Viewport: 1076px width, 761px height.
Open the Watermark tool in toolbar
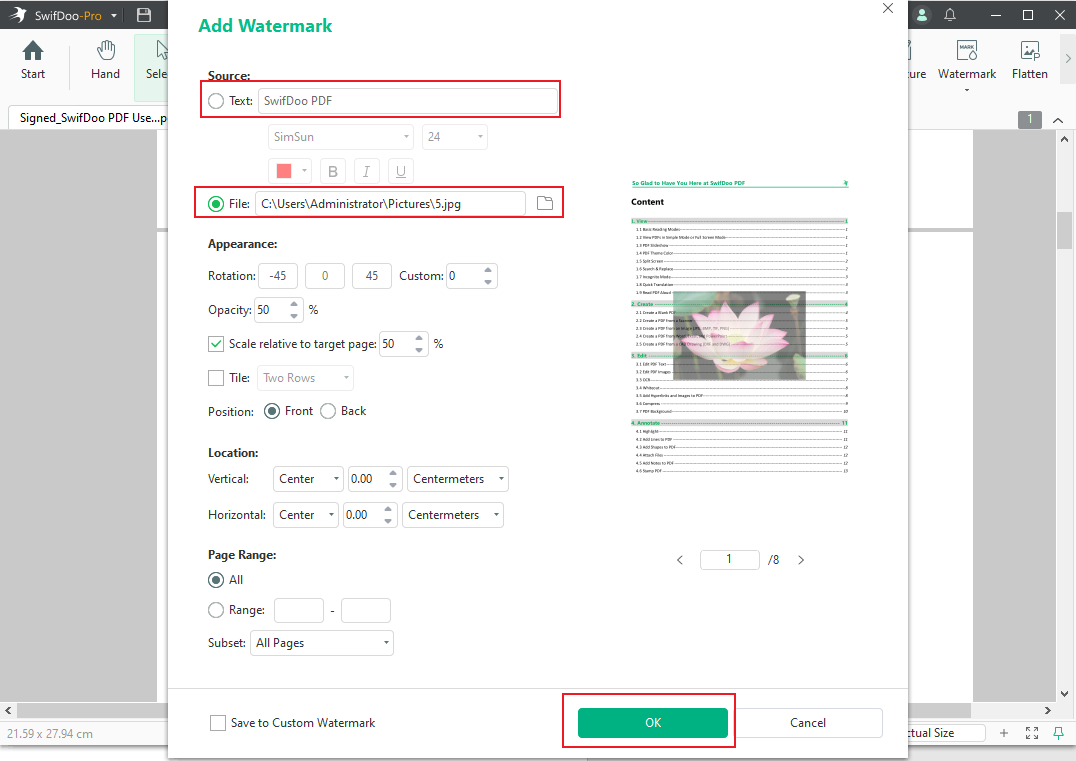point(966,62)
